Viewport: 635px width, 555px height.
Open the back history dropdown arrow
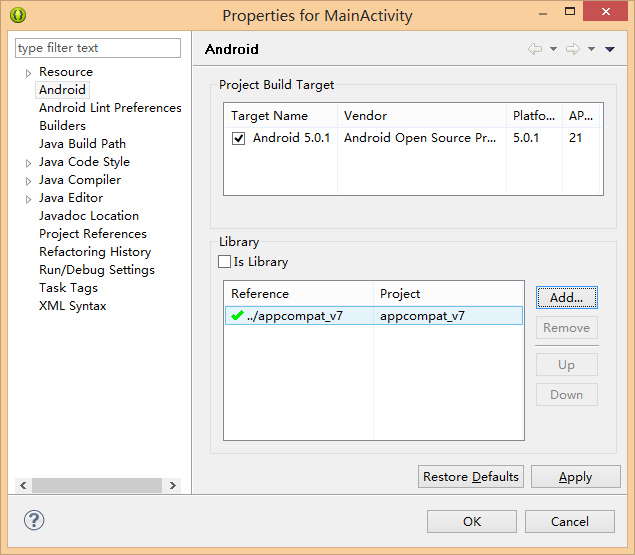coord(553,49)
